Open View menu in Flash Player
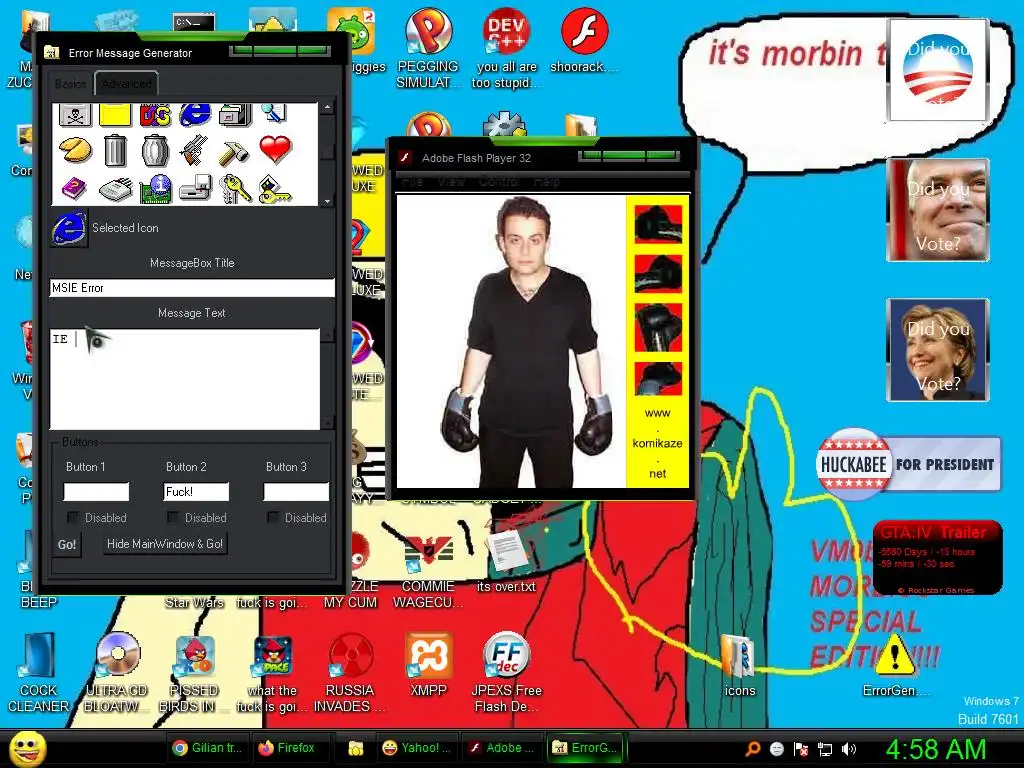The height and width of the screenshot is (768, 1024). [451, 182]
